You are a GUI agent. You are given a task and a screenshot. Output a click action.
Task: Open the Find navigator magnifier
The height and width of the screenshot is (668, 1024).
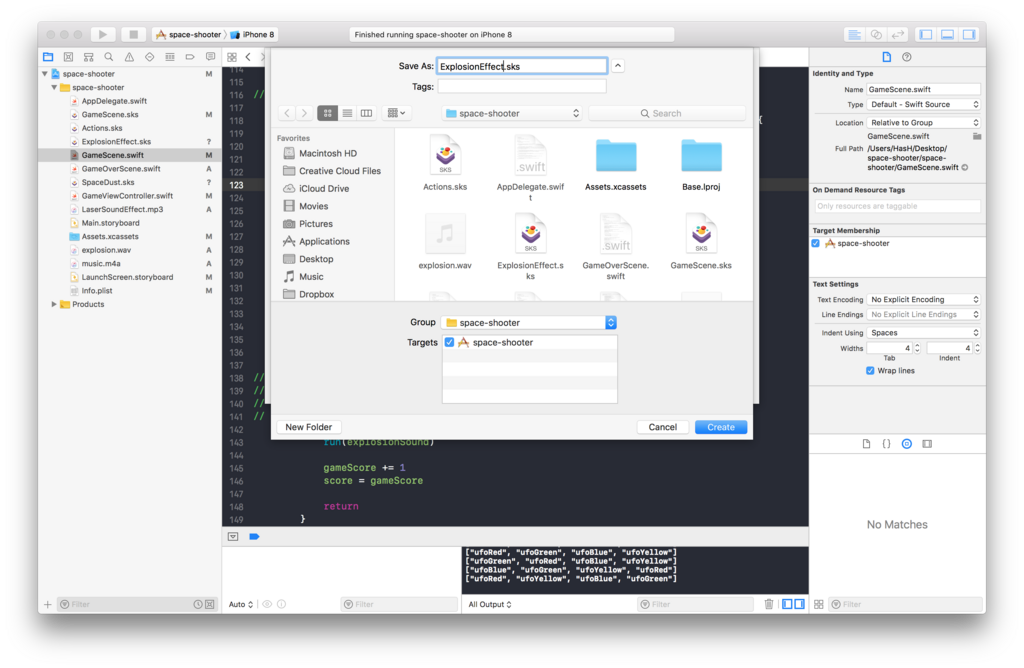click(x=109, y=57)
